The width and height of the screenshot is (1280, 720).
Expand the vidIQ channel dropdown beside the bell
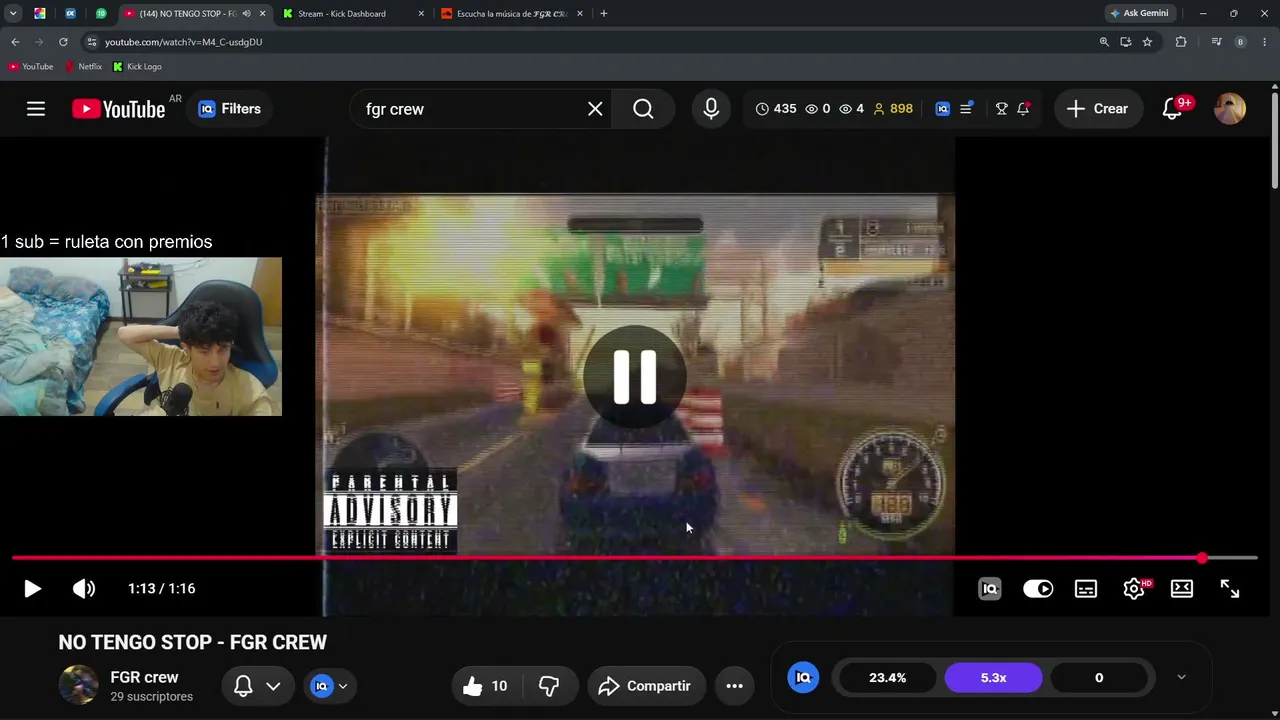pyautogui.click(x=330, y=686)
